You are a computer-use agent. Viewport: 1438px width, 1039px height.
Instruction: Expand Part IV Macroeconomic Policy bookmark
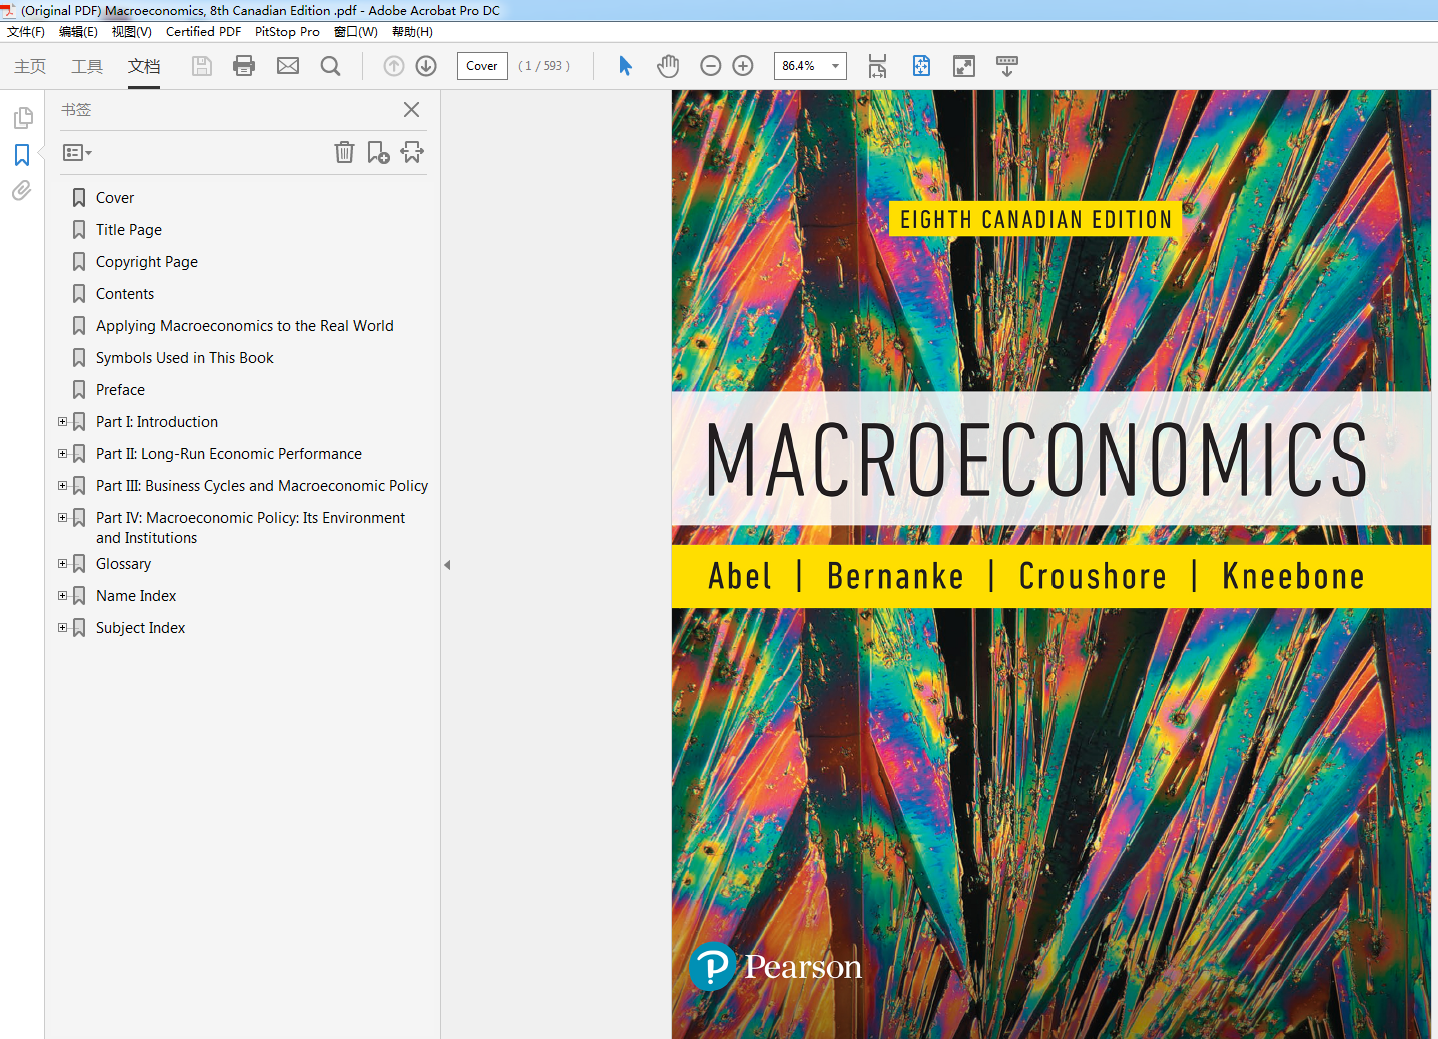(63, 518)
